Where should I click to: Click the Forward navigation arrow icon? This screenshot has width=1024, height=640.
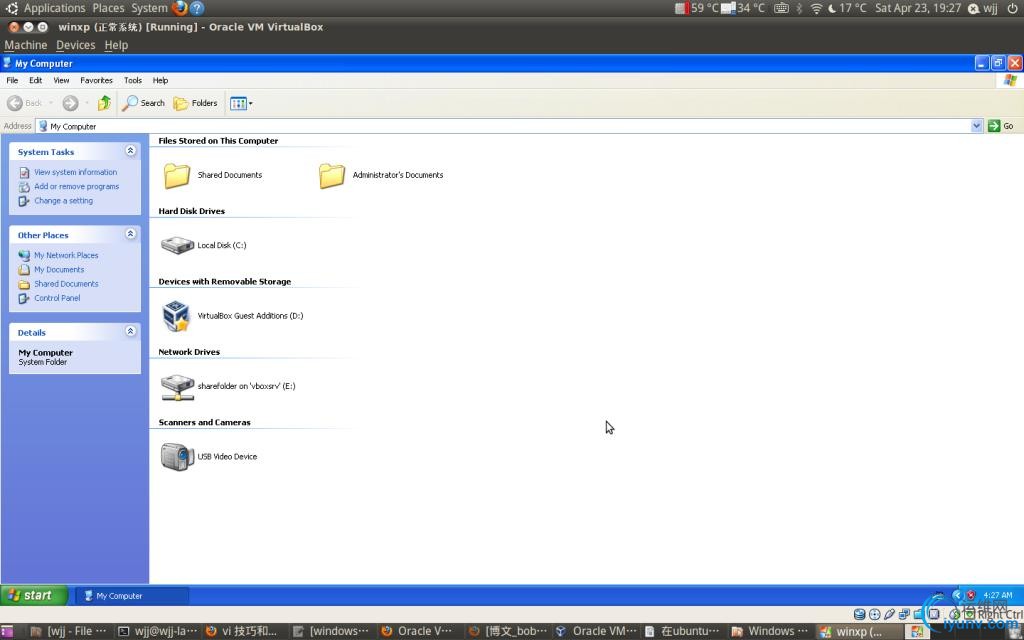[x=70, y=103]
